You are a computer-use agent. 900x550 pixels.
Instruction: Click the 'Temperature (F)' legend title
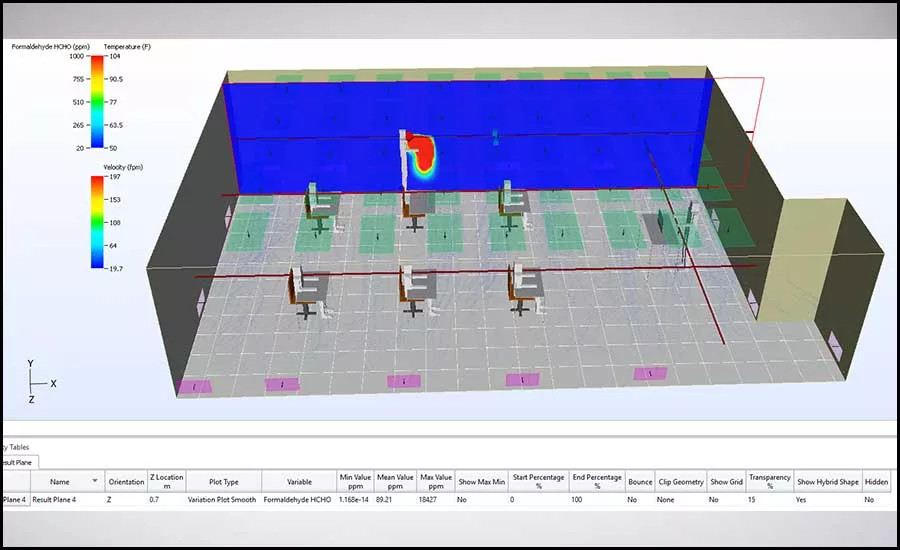127,47
